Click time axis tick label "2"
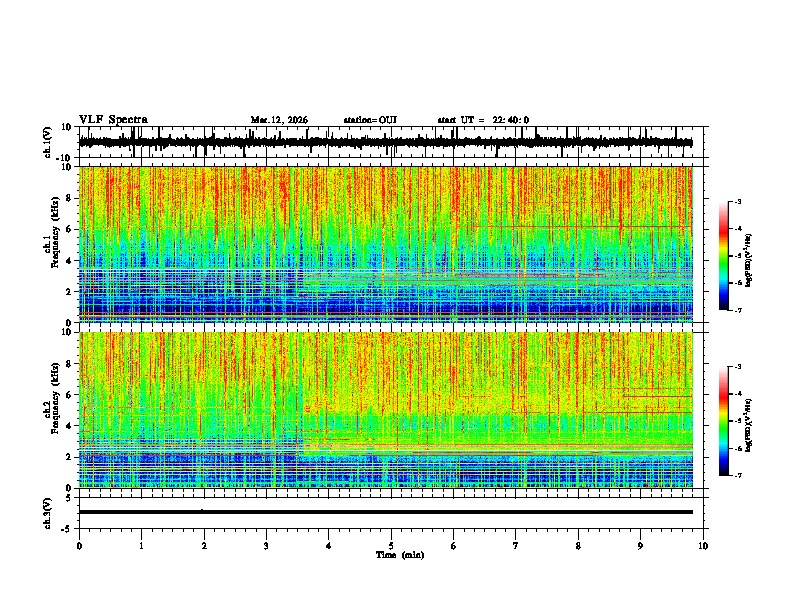The height and width of the screenshot is (612, 792). [x=204, y=546]
